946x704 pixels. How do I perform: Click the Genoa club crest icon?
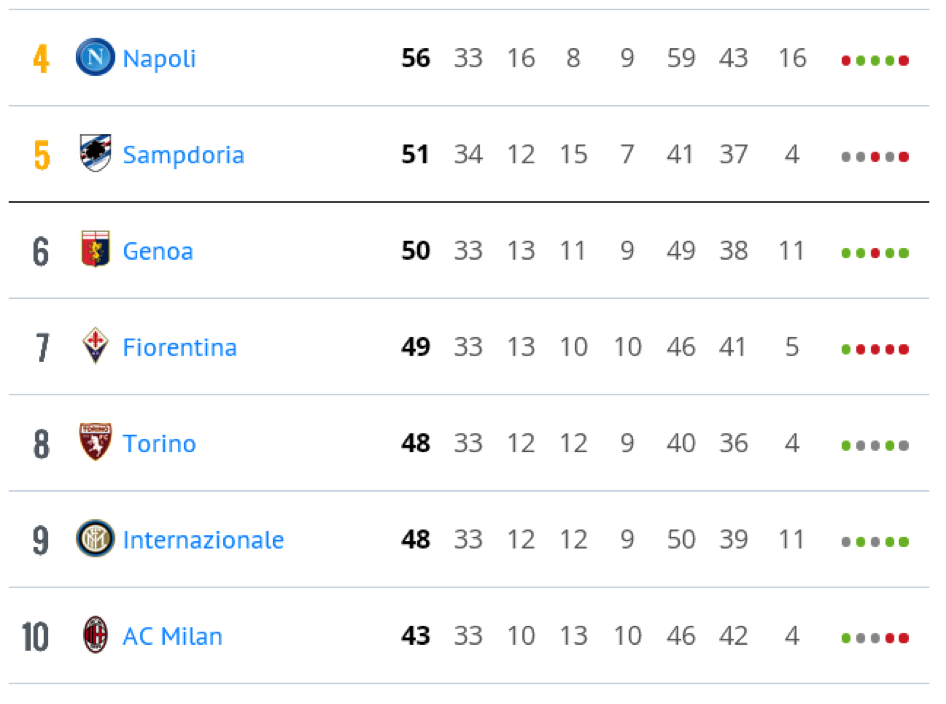95,249
